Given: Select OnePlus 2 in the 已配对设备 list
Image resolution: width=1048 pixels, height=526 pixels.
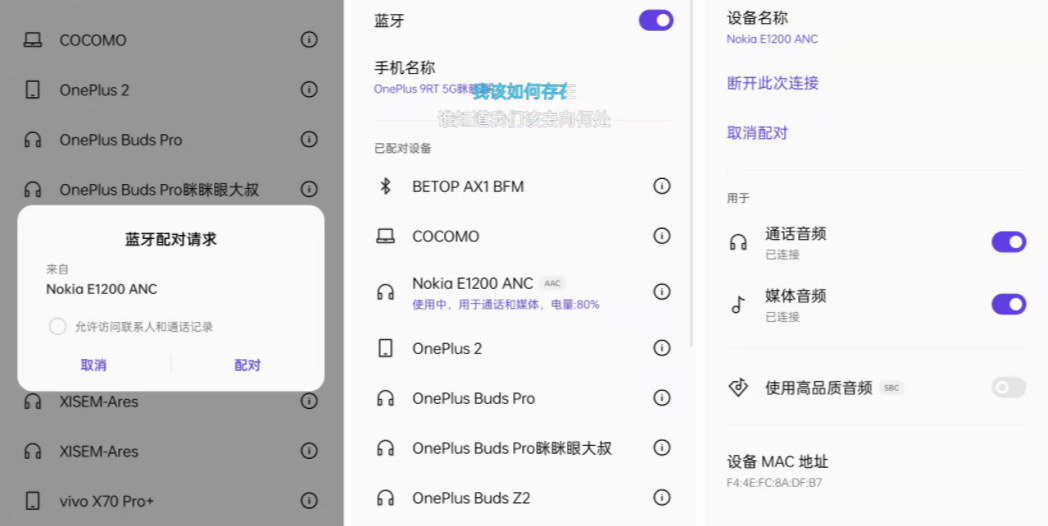Looking at the screenshot, I should tap(523, 348).
